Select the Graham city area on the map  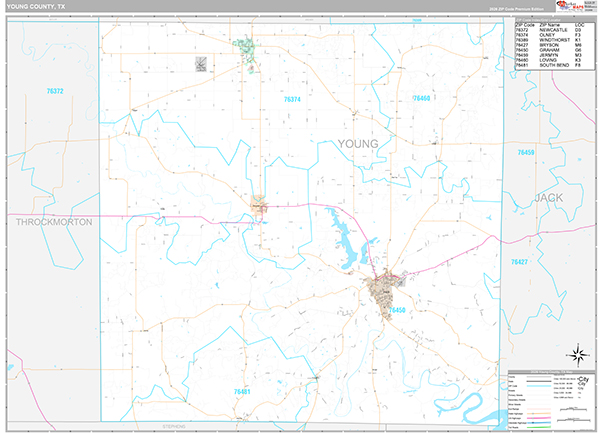click(x=384, y=294)
